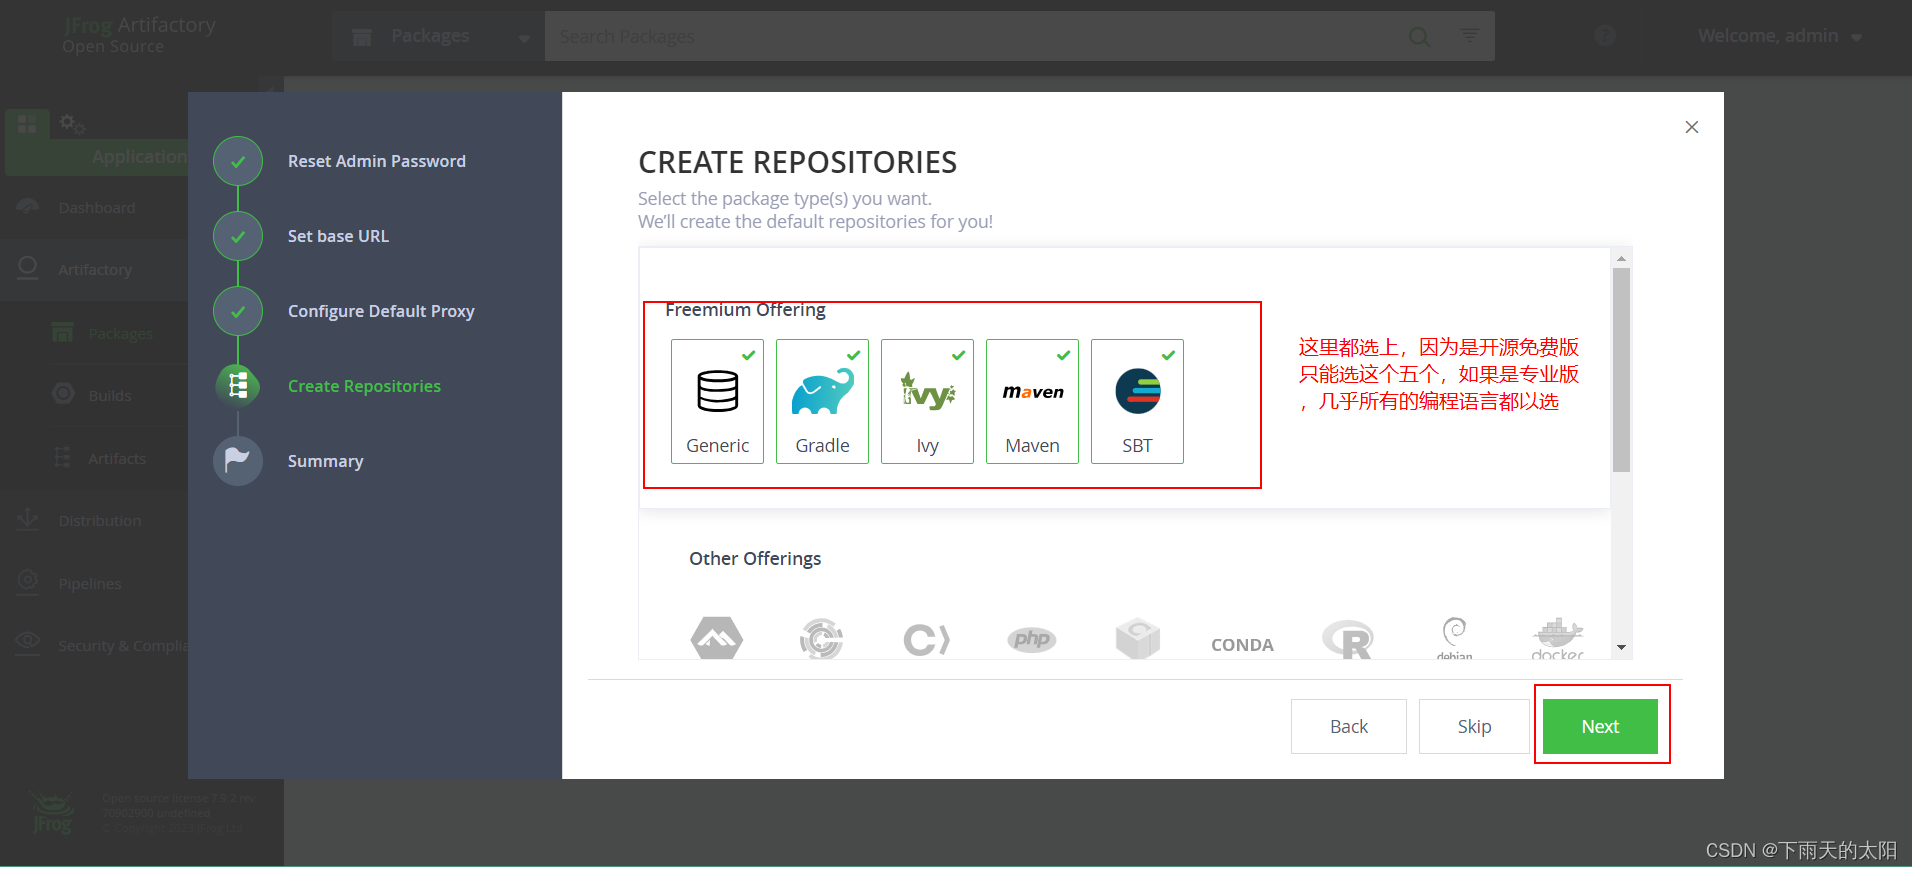The height and width of the screenshot is (870, 1912).
Task: Click the Builds sidebar icon
Action: [63, 394]
